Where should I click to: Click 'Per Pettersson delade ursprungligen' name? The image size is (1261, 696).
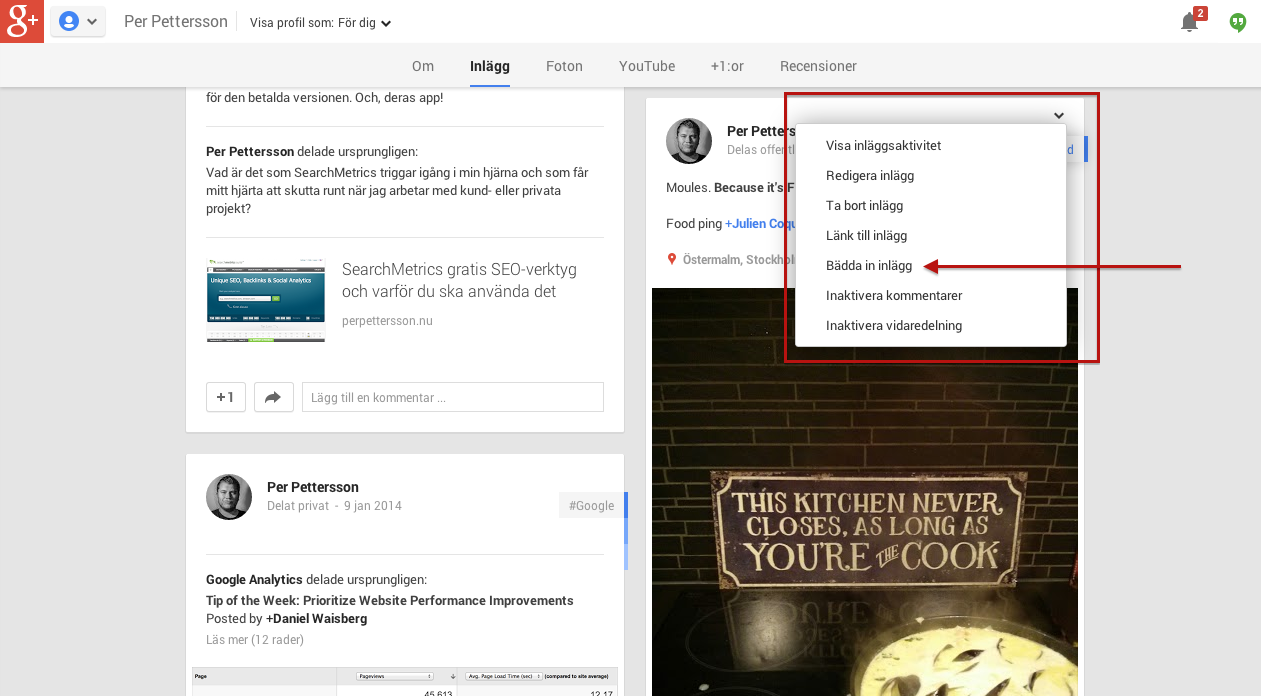(250, 151)
